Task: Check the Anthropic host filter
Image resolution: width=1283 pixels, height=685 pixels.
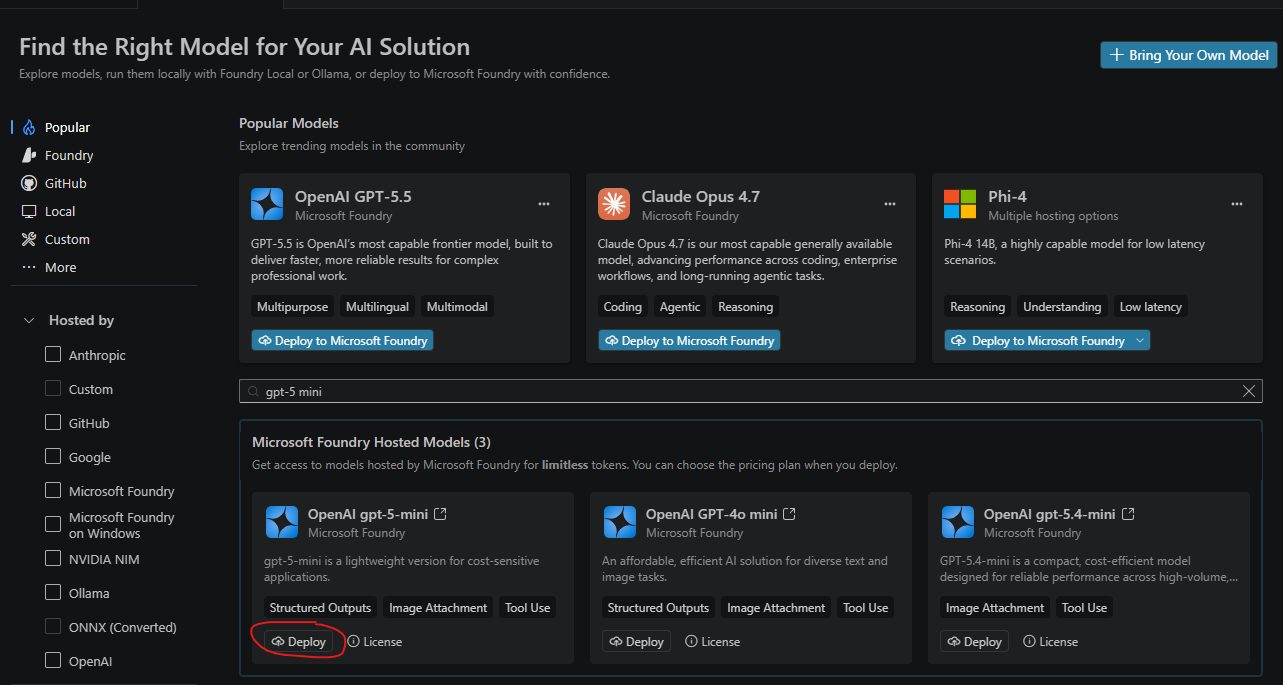Action: 53,355
